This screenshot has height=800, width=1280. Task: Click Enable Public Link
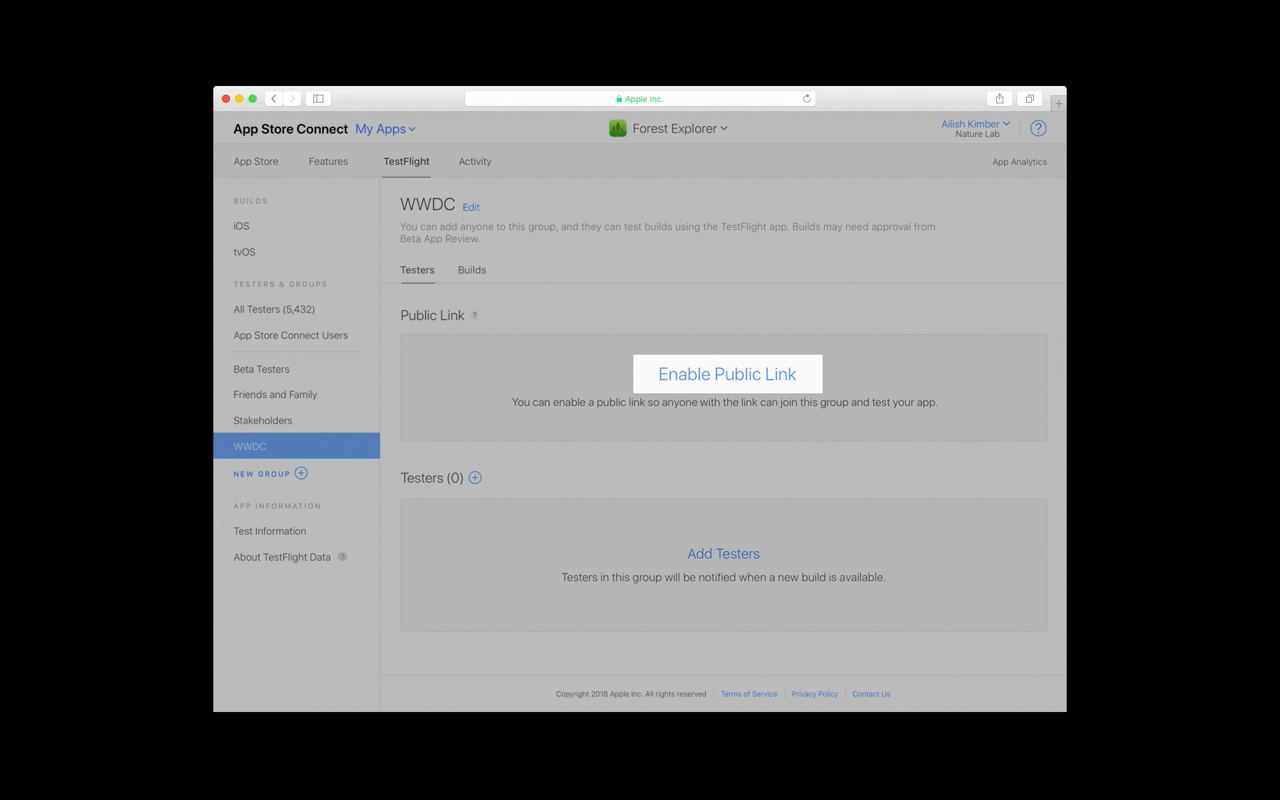[727, 374]
